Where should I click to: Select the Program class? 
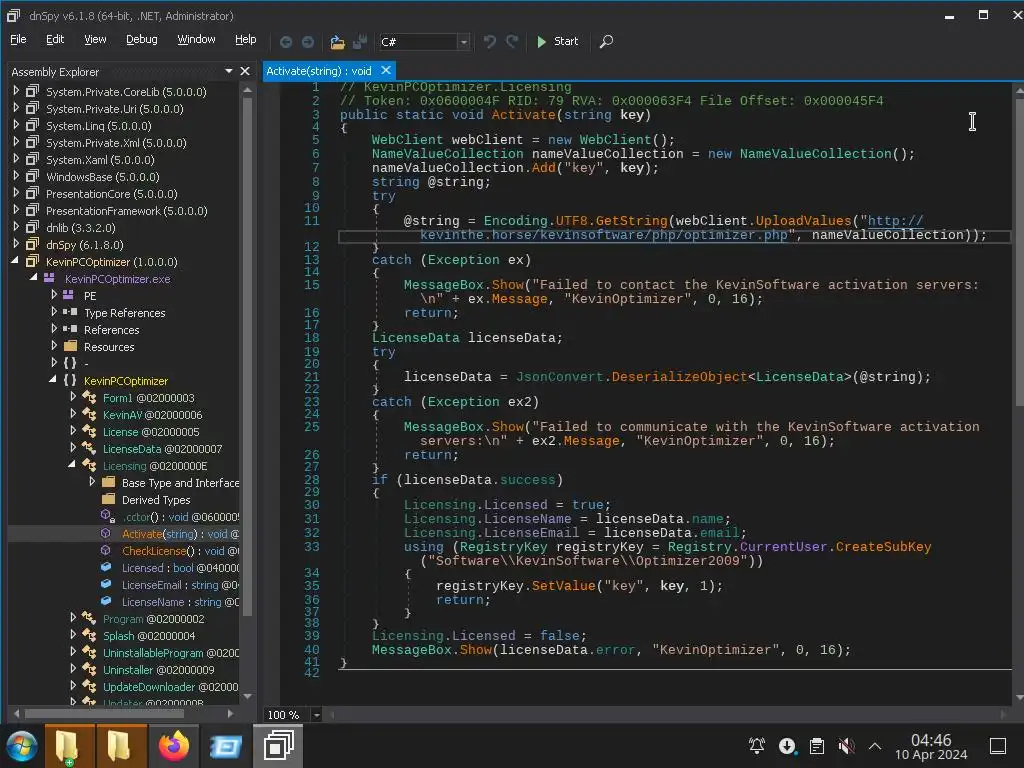coord(153,618)
